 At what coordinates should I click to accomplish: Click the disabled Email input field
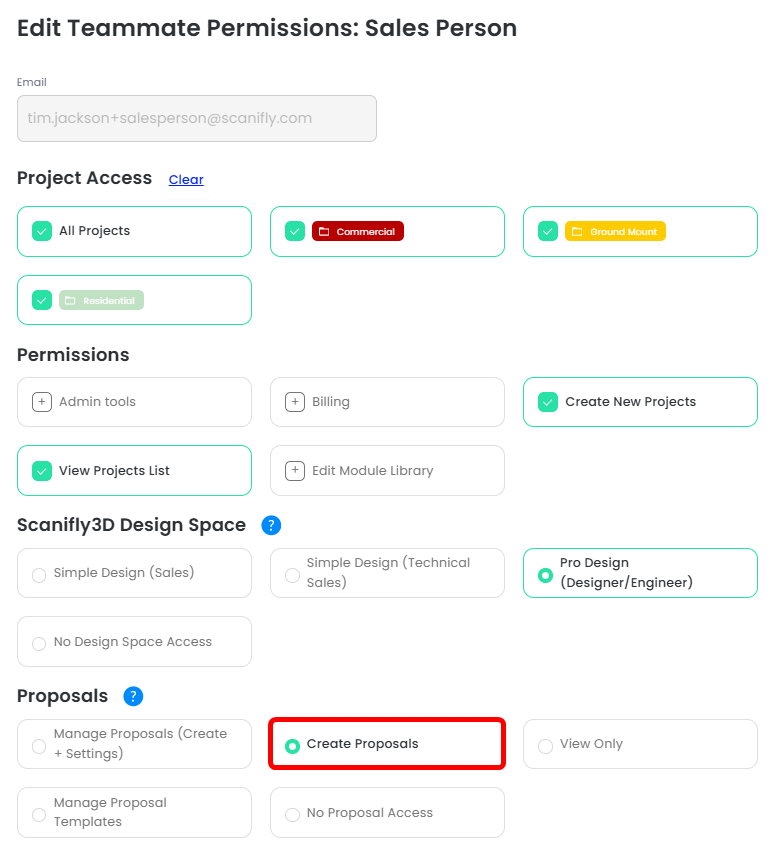(197, 118)
